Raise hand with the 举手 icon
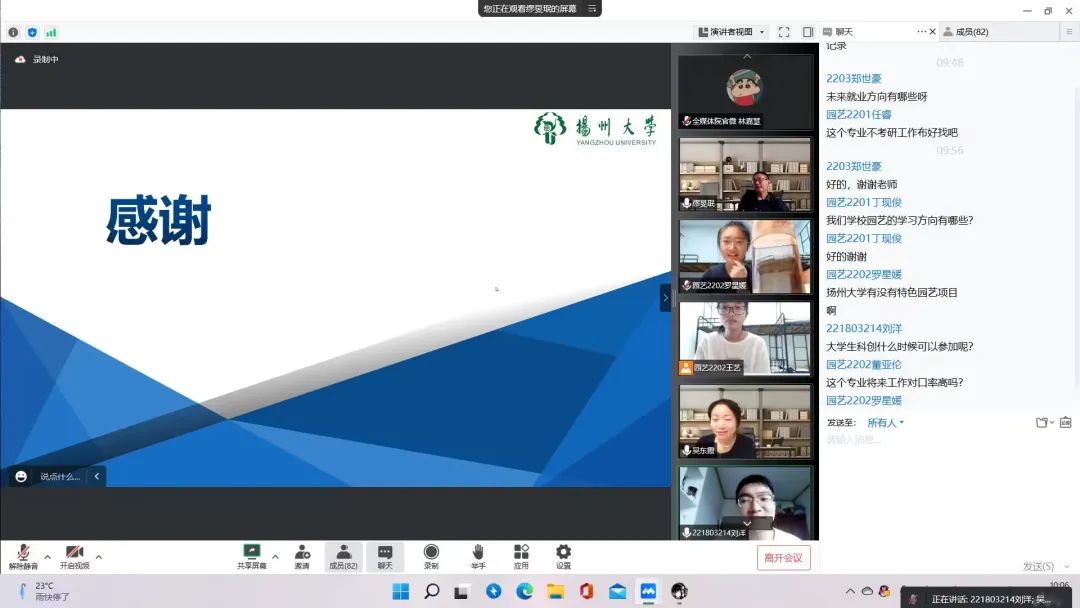The image size is (1080, 608). click(x=478, y=556)
